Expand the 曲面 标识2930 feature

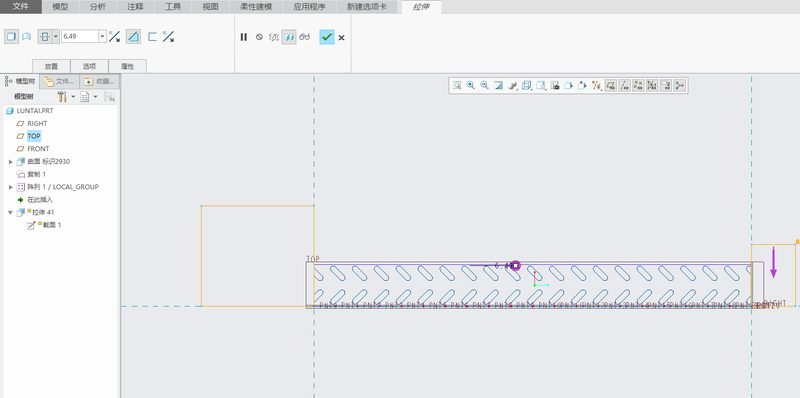pos(11,161)
